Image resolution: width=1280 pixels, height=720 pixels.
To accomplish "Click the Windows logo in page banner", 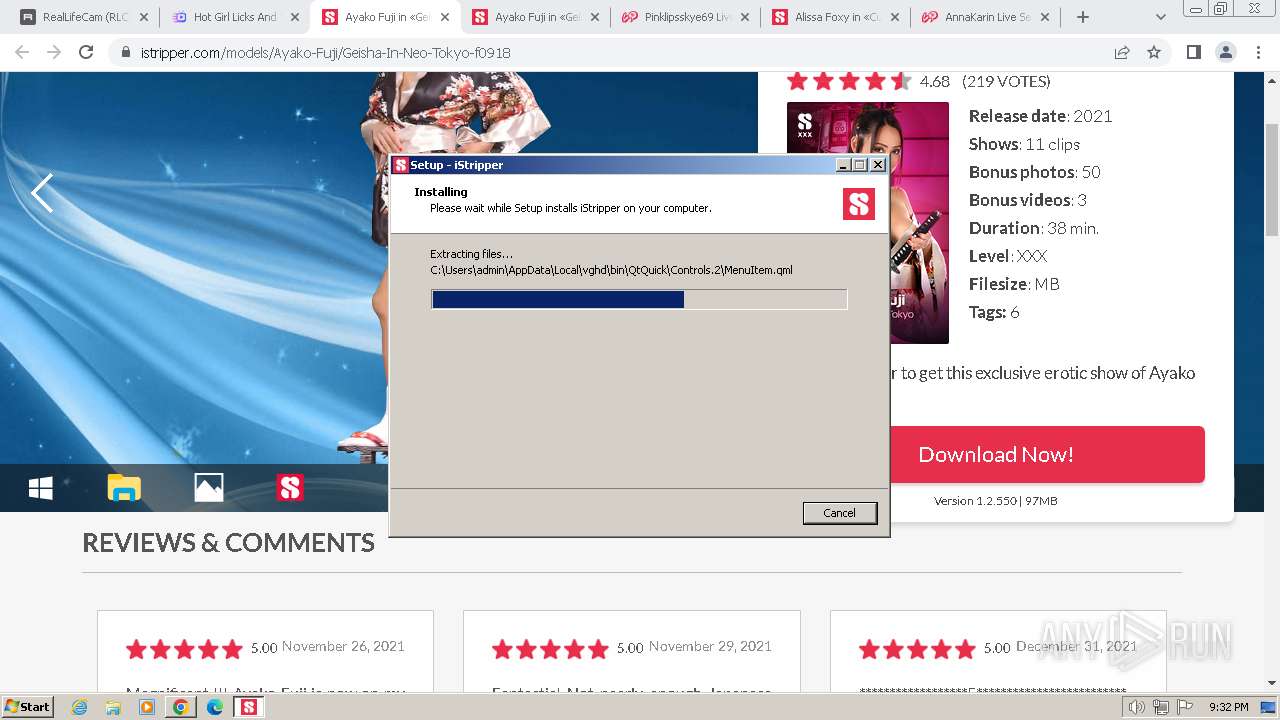I will pyautogui.click(x=41, y=488).
